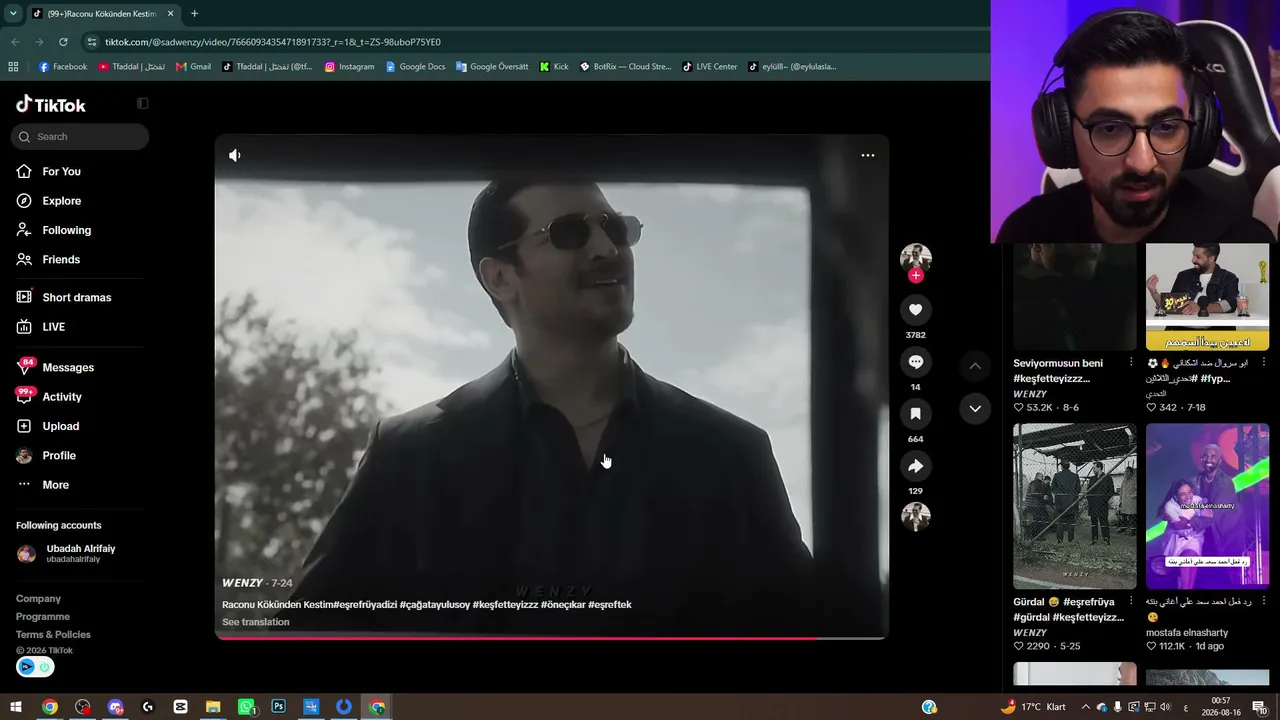Open the pink stage performance video thumbnail
Screen dimensions: 1280x720
point(1207,506)
